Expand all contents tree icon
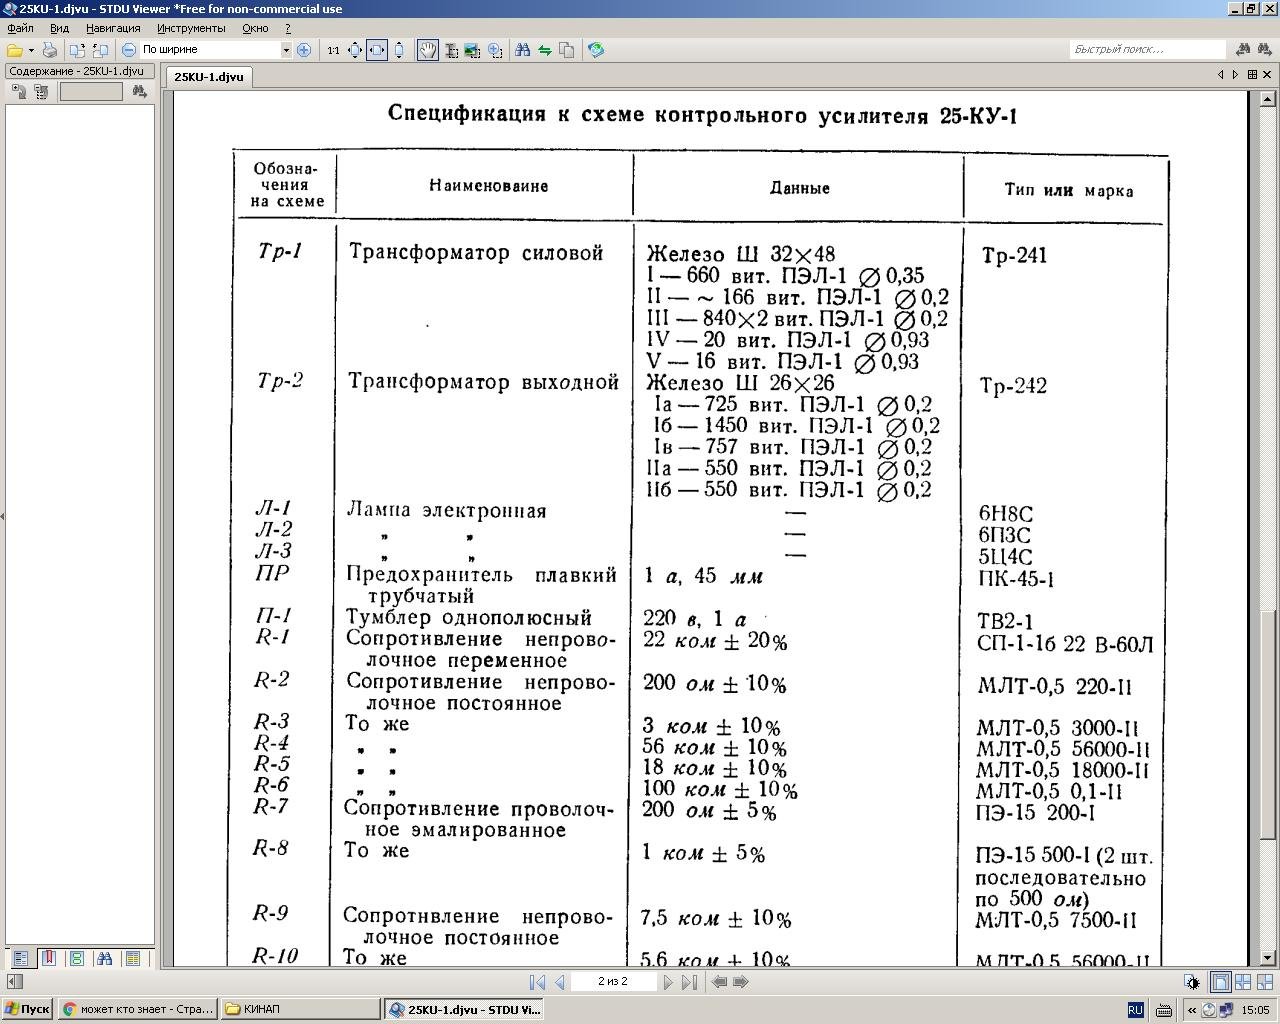 coord(19,91)
